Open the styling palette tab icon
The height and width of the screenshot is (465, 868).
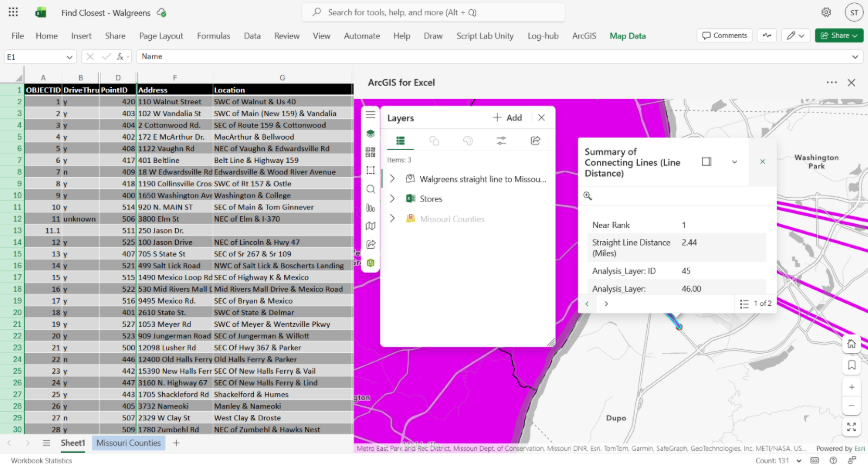[x=468, y=141]
